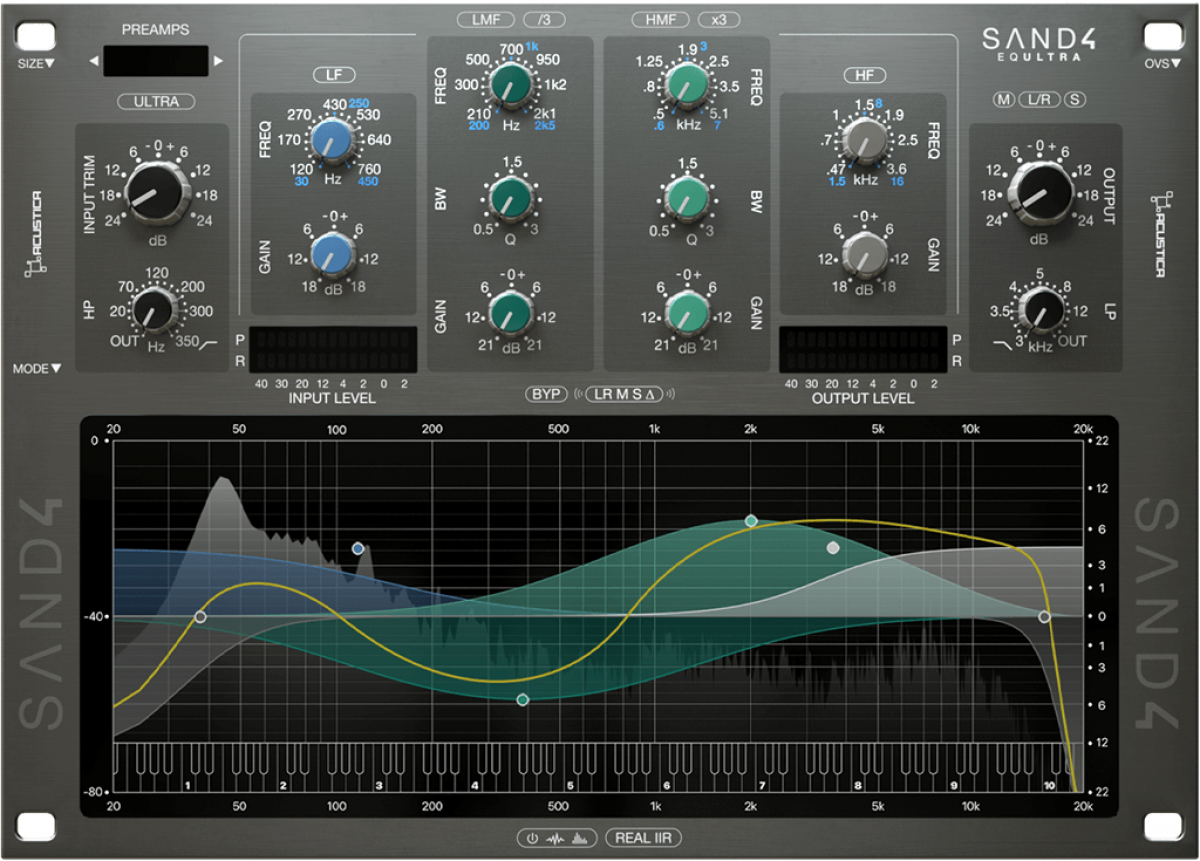Select the M channel mode
Viewport: 1200px width, 861px height.
tap(1003, 99)
